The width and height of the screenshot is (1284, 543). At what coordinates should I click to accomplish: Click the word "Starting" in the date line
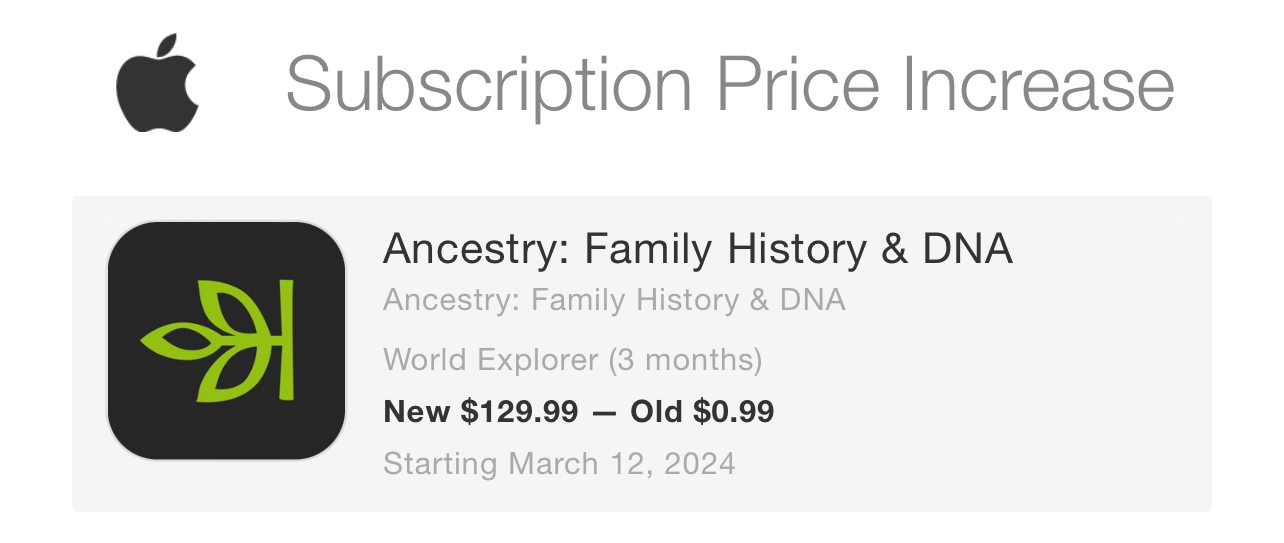440,464
